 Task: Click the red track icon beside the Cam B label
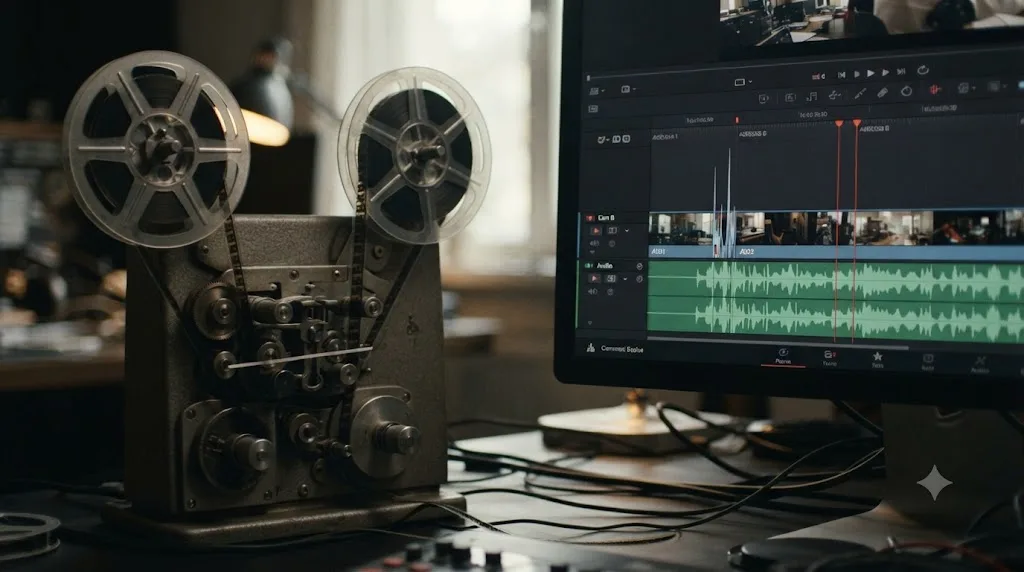(588, 218)
